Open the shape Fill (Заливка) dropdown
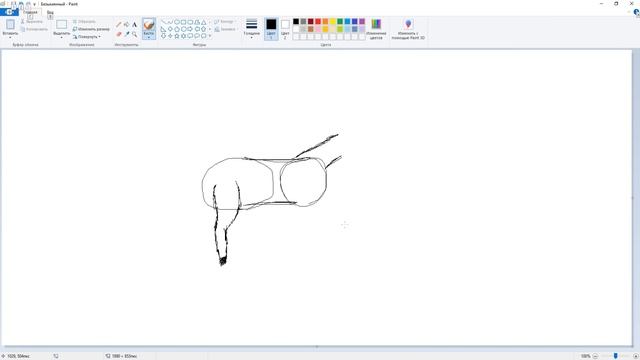 [x=225, y=29]
